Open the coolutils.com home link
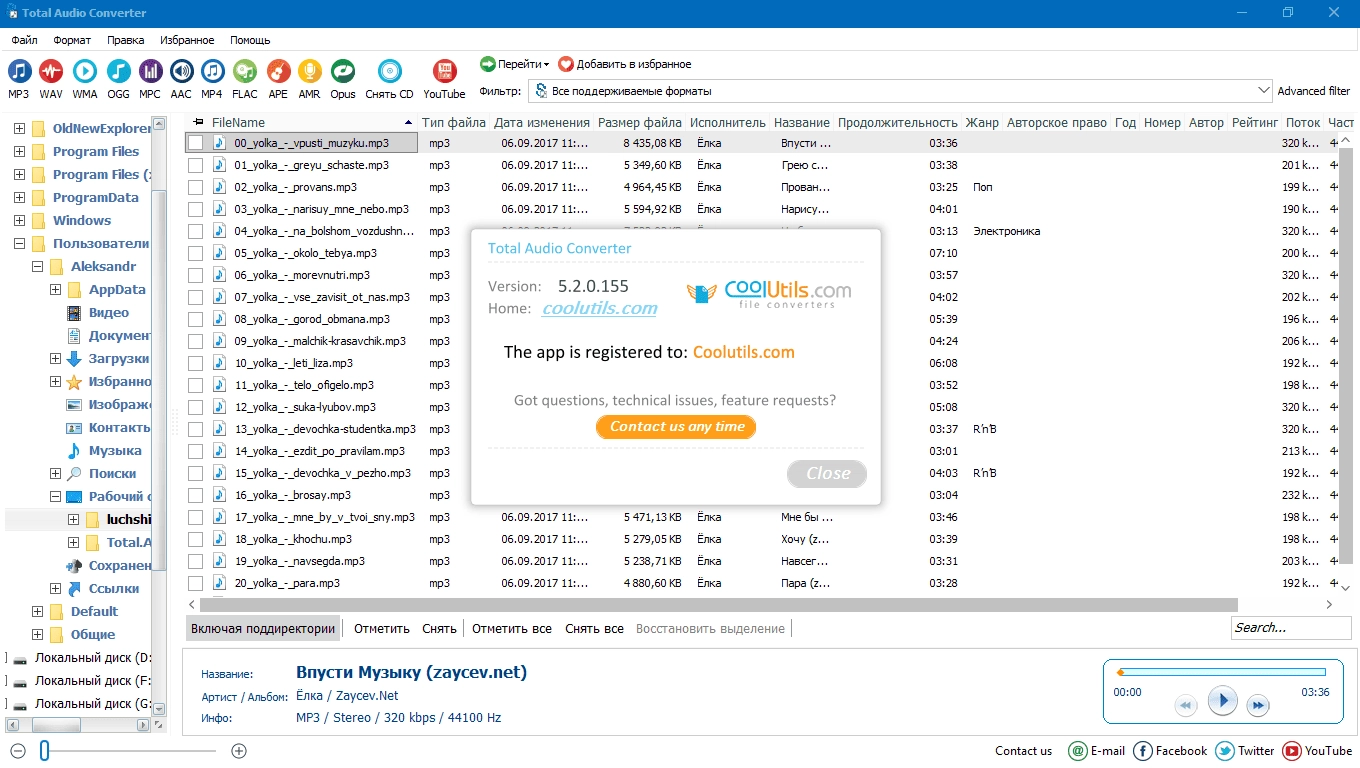Screen dimensions: 1360x768 click(600, 308)
